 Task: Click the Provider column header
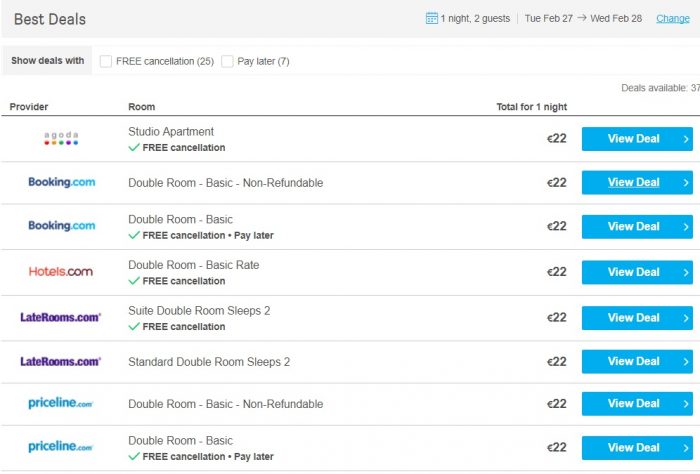[x=29, y=107]
